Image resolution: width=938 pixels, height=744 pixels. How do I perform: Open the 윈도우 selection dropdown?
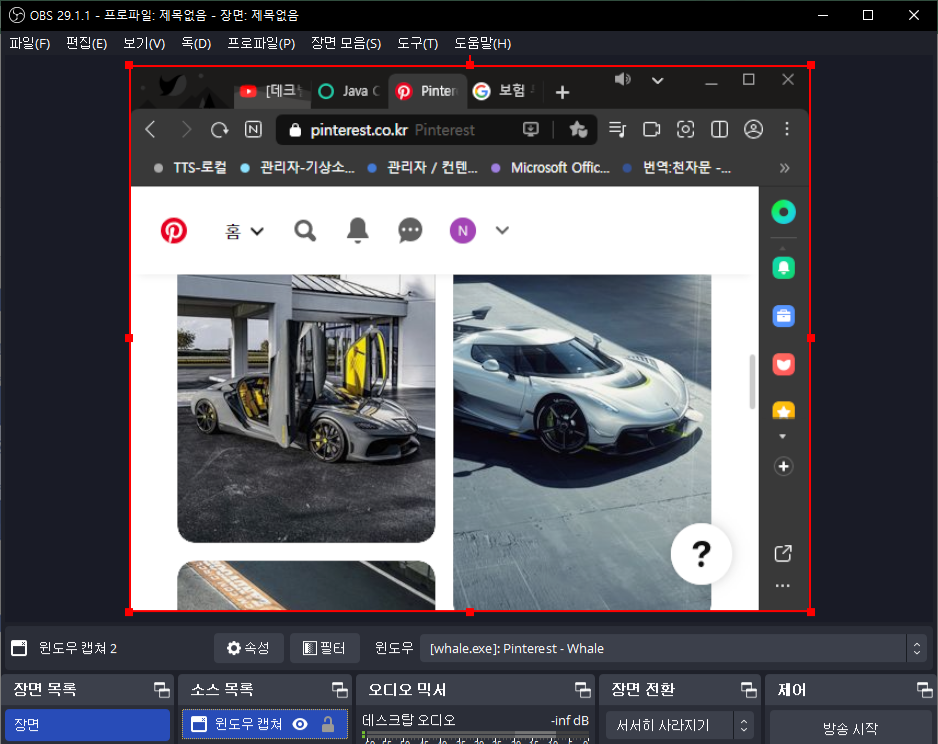(672, 648)
